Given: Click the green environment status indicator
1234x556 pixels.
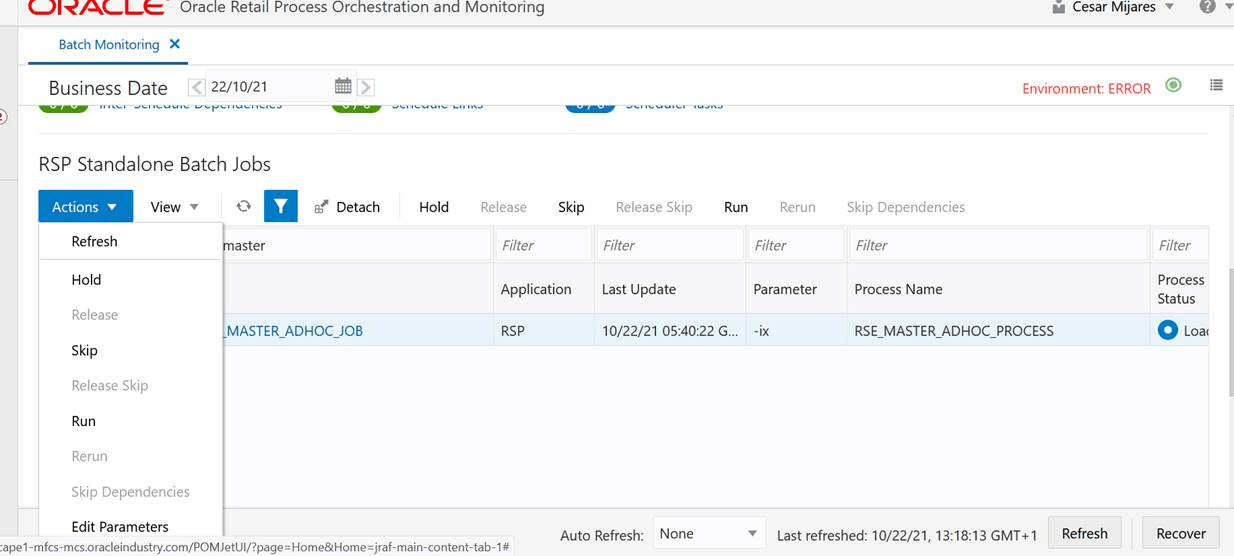Looking at the screenshot, I should tap(1174, 85).
